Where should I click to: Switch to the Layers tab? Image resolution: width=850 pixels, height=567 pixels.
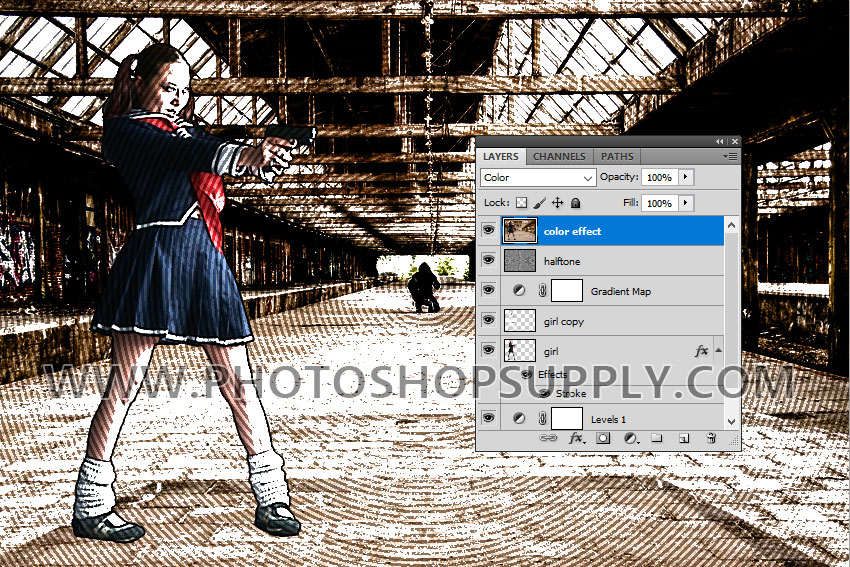click(501, 156)
